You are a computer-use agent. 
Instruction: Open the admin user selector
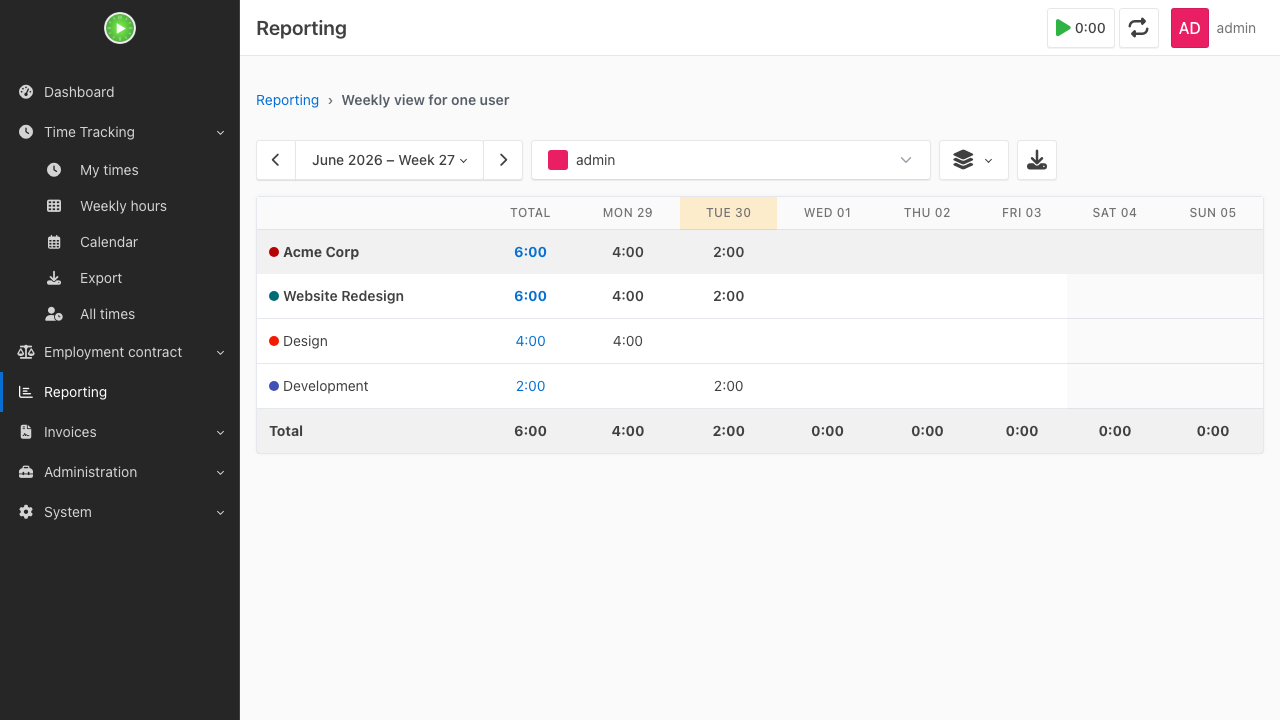731,160
